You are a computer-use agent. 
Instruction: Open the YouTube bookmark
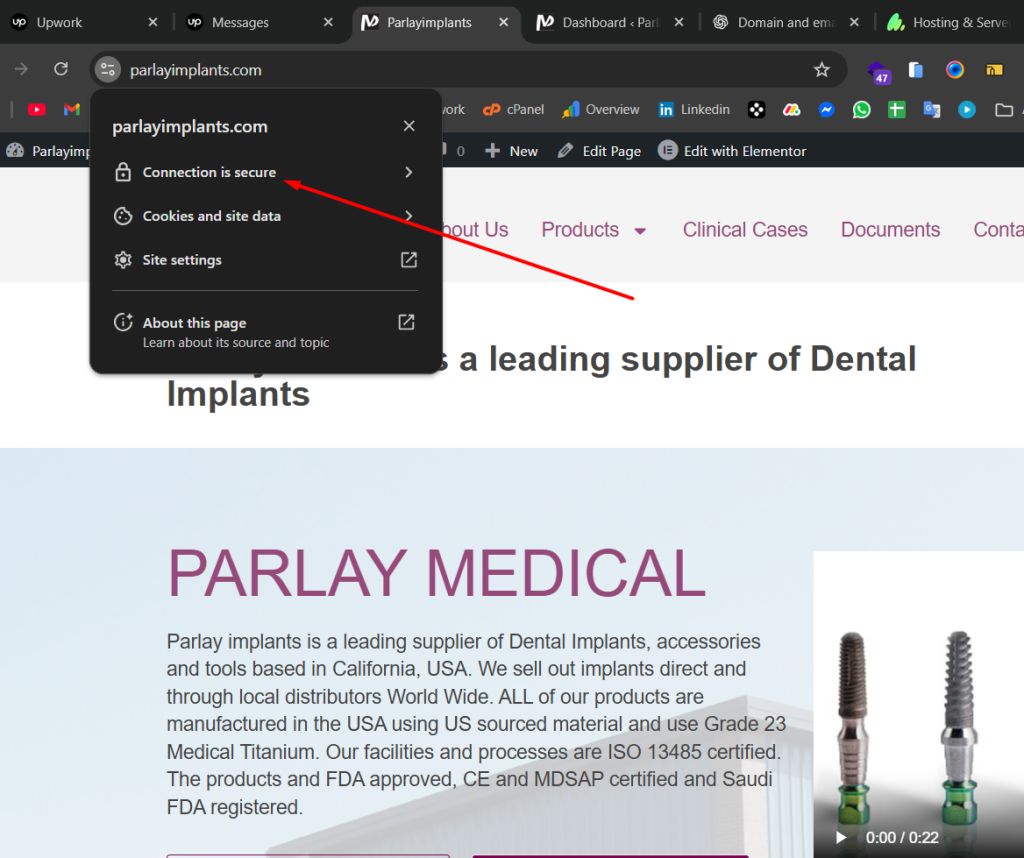coord(37,110)
